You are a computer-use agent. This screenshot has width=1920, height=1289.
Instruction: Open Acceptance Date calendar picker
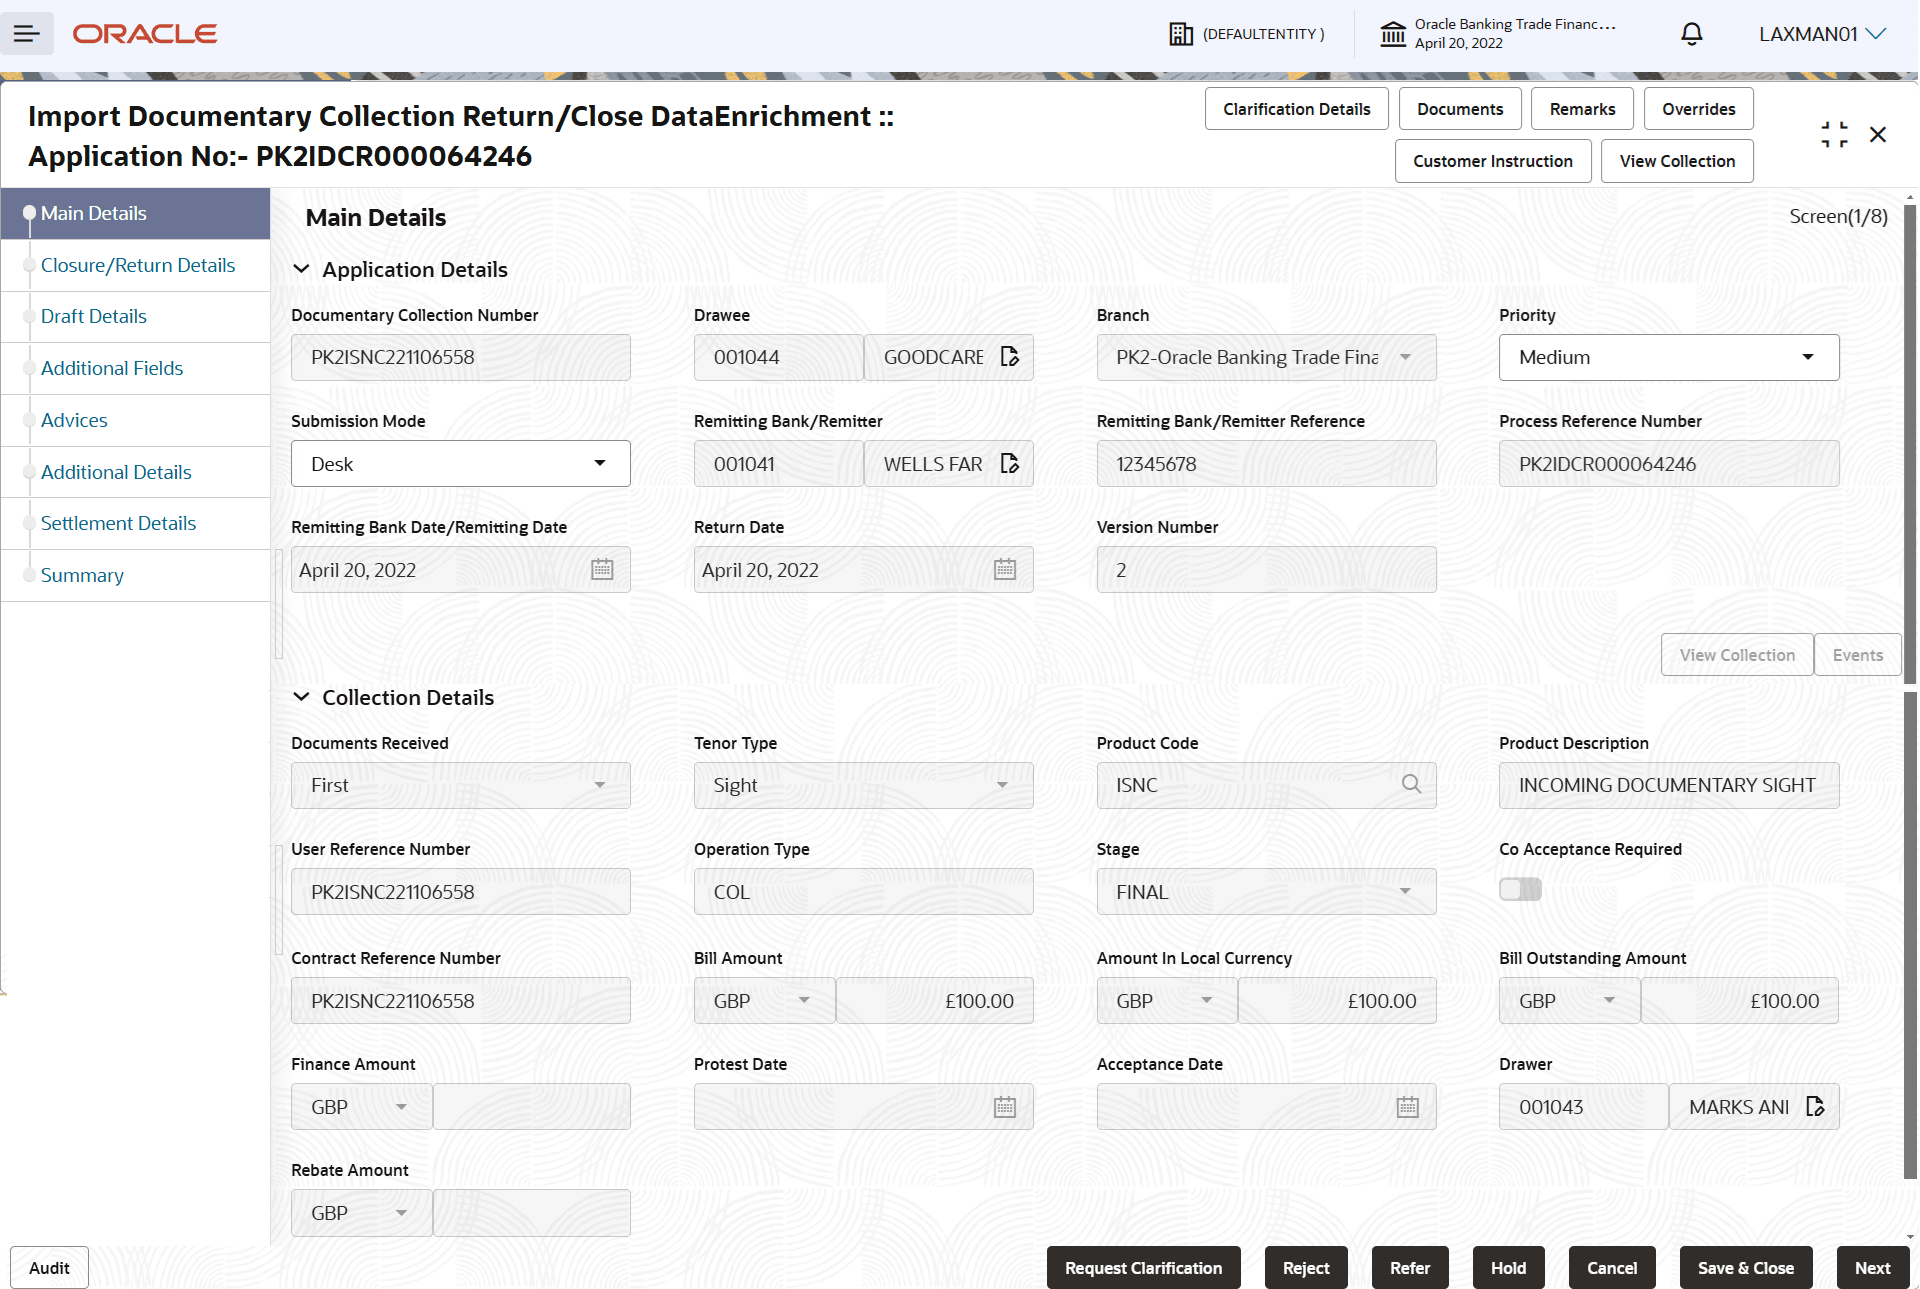click(x=1407, y=1106)
